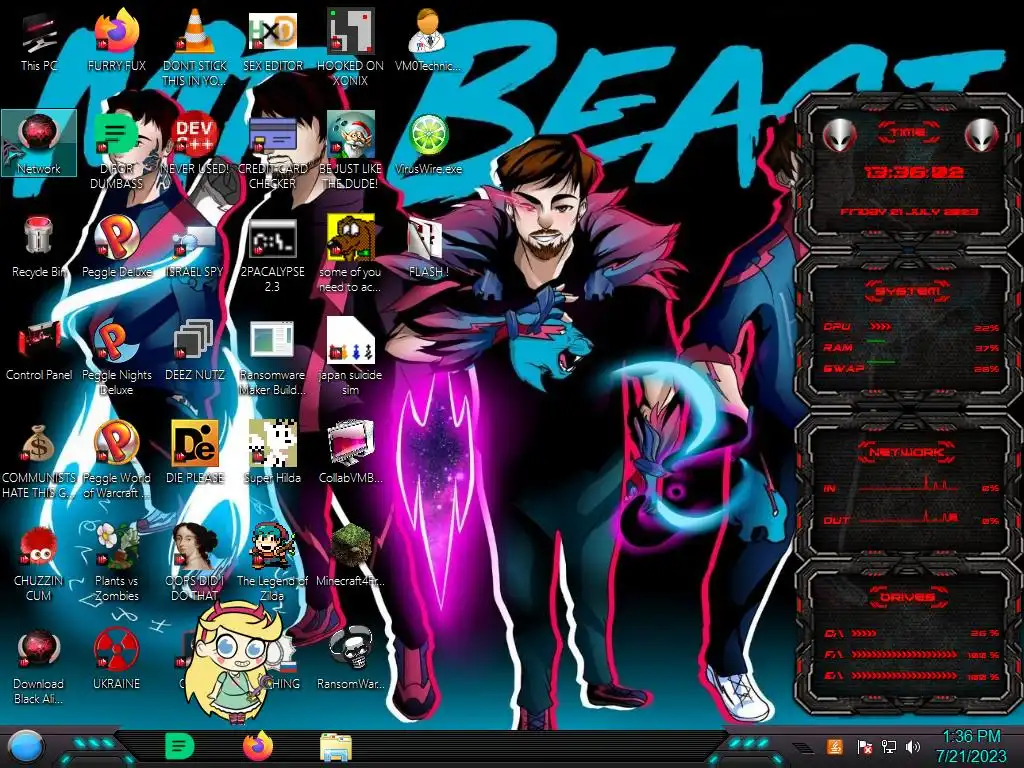The width and height of the screenshot is (1024, 768).
Task: Click the network OUT graph
Action: [910, 517]
